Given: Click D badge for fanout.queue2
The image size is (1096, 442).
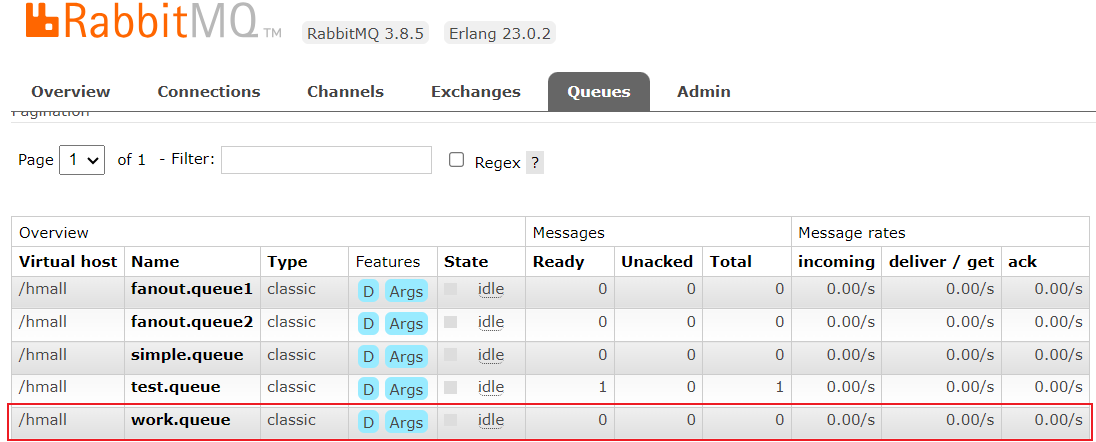Looking at the screenshot, I should (x=368, y=323).
